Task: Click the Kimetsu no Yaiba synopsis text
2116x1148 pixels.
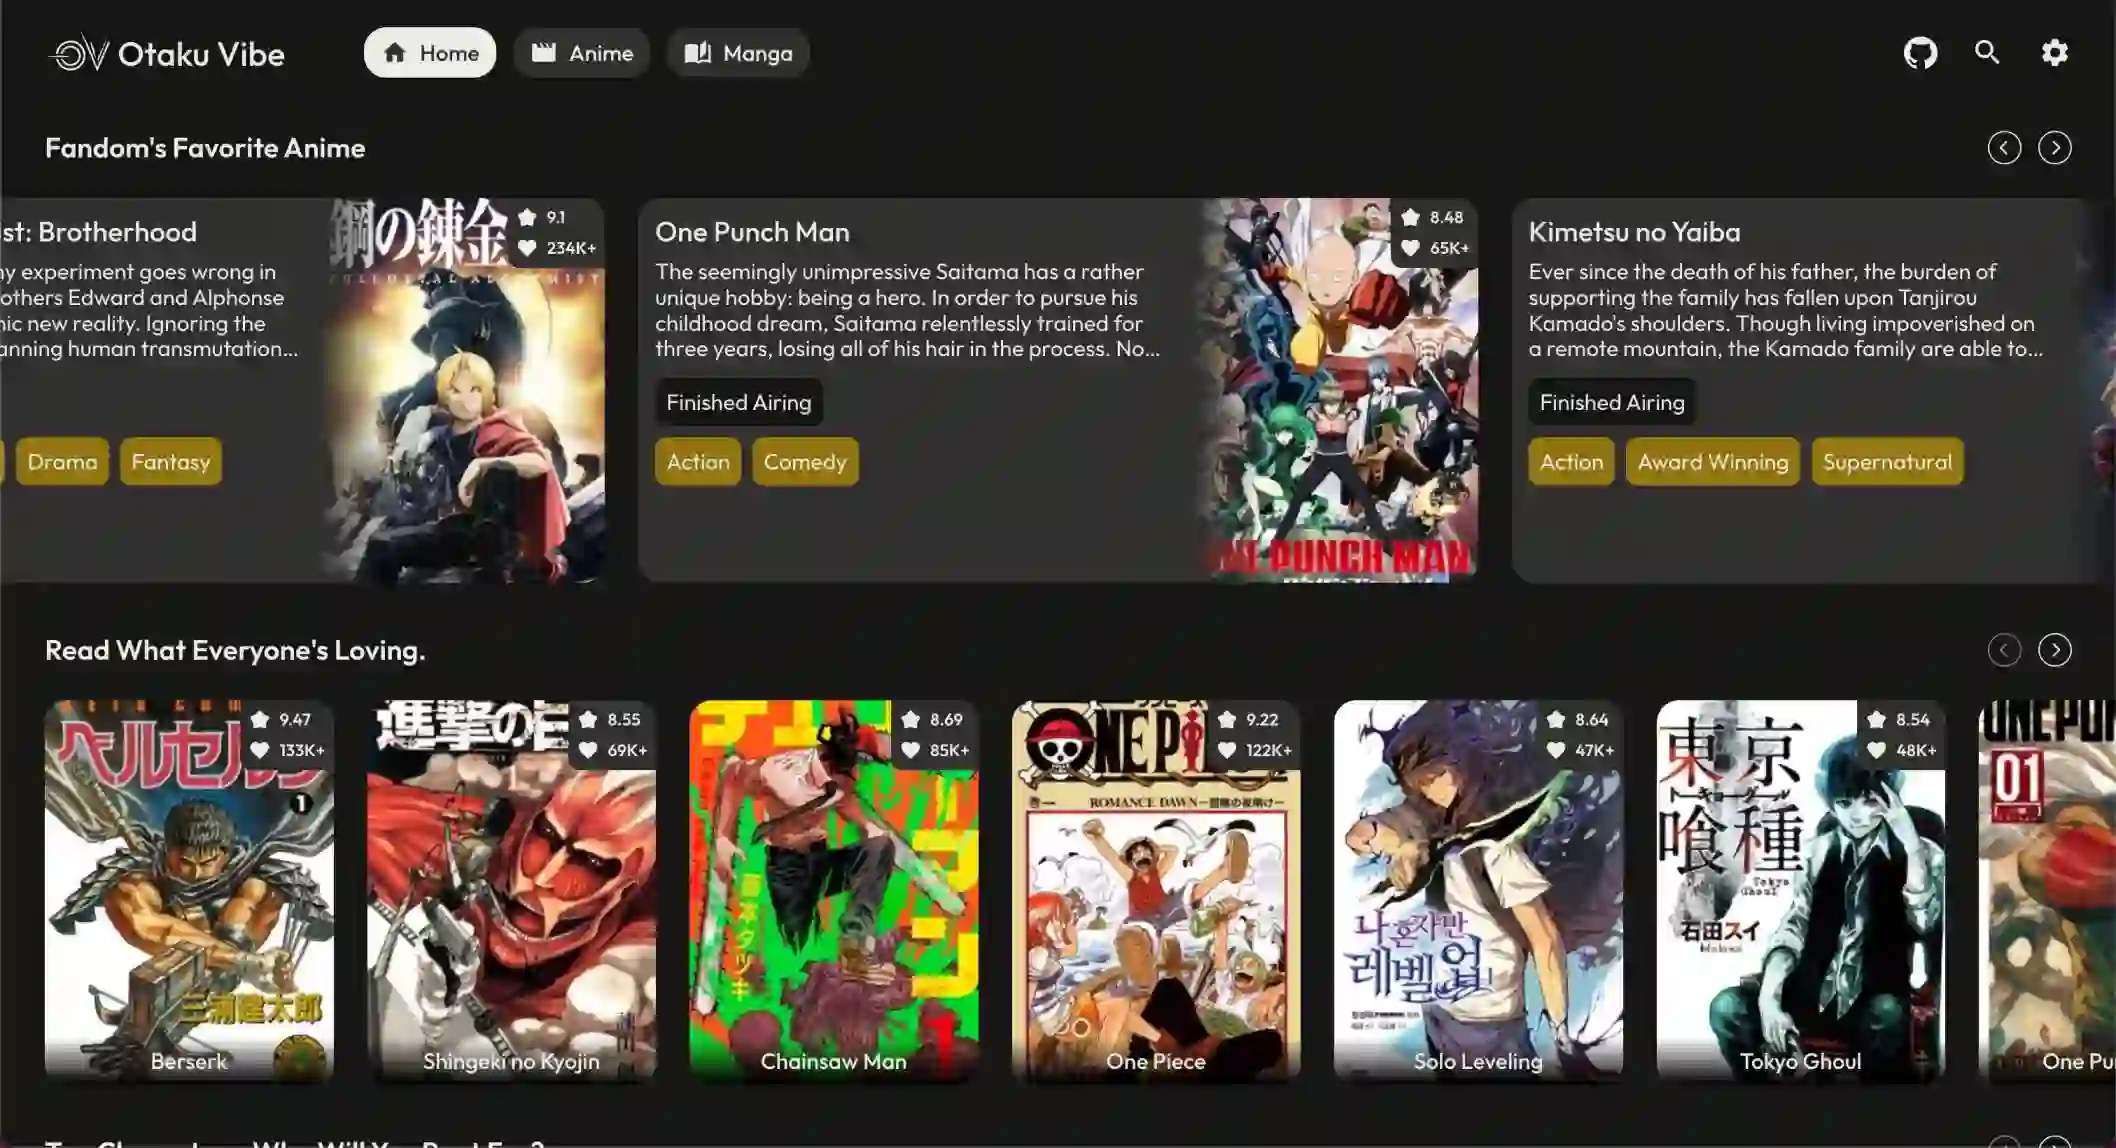Action: 1785,310
